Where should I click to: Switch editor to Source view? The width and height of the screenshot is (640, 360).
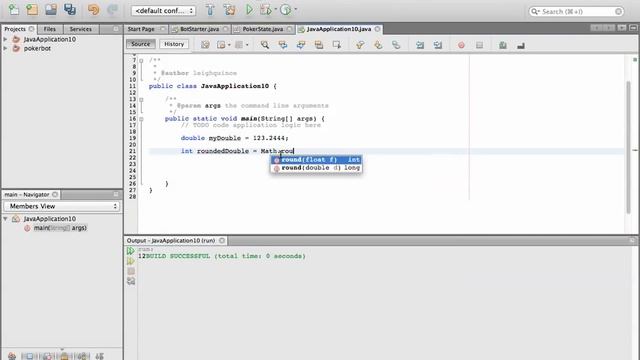140,44
